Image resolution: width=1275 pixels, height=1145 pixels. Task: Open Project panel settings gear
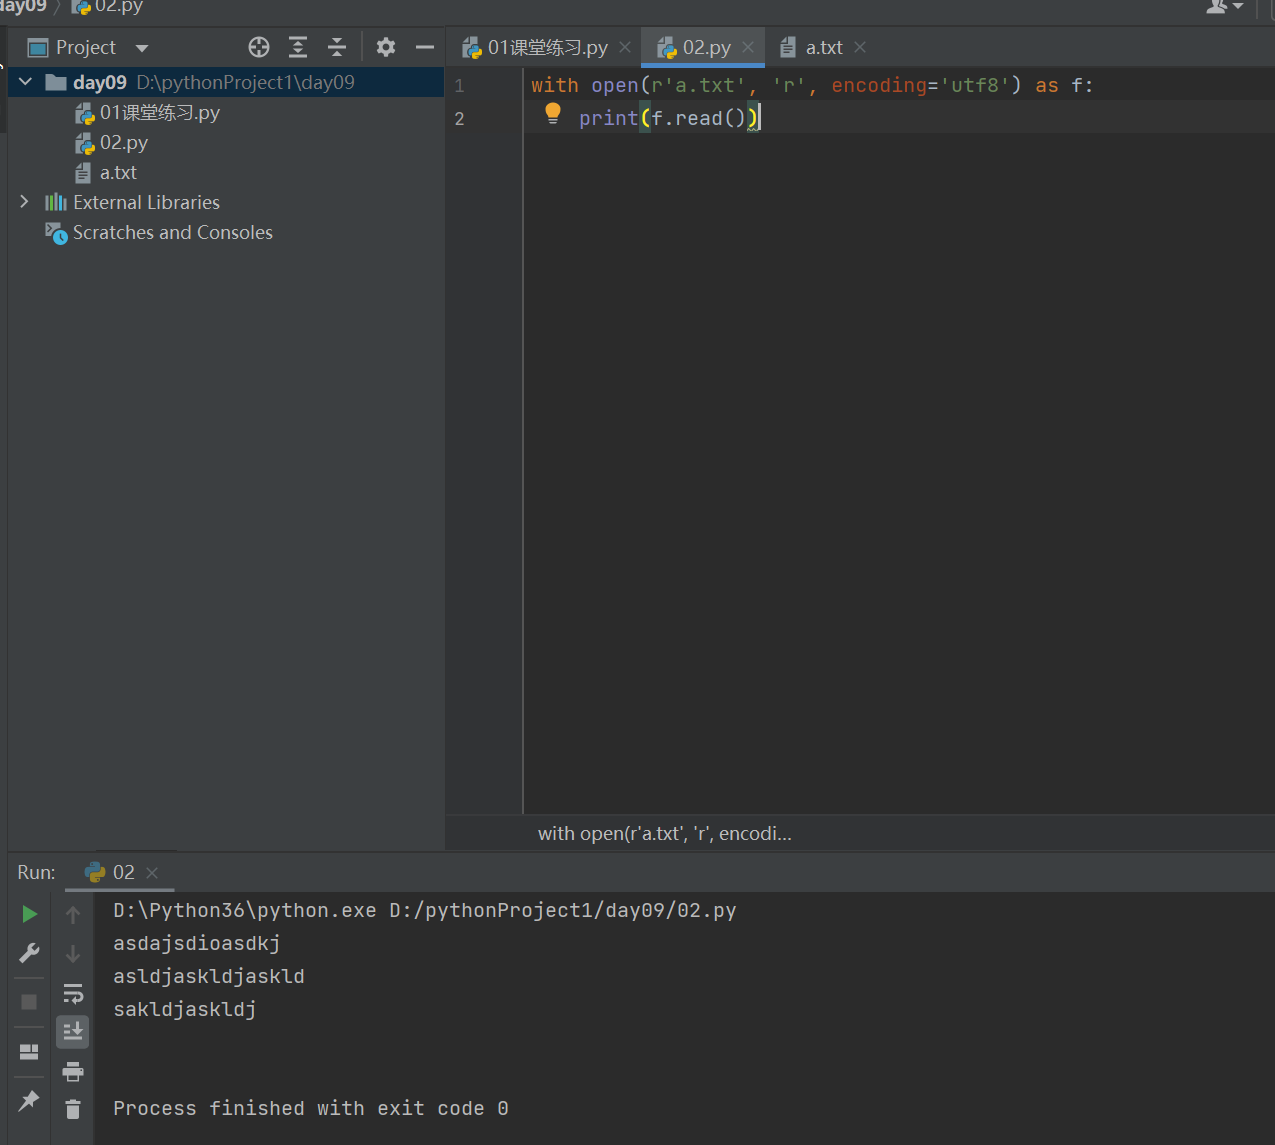(x=386, y=47)
